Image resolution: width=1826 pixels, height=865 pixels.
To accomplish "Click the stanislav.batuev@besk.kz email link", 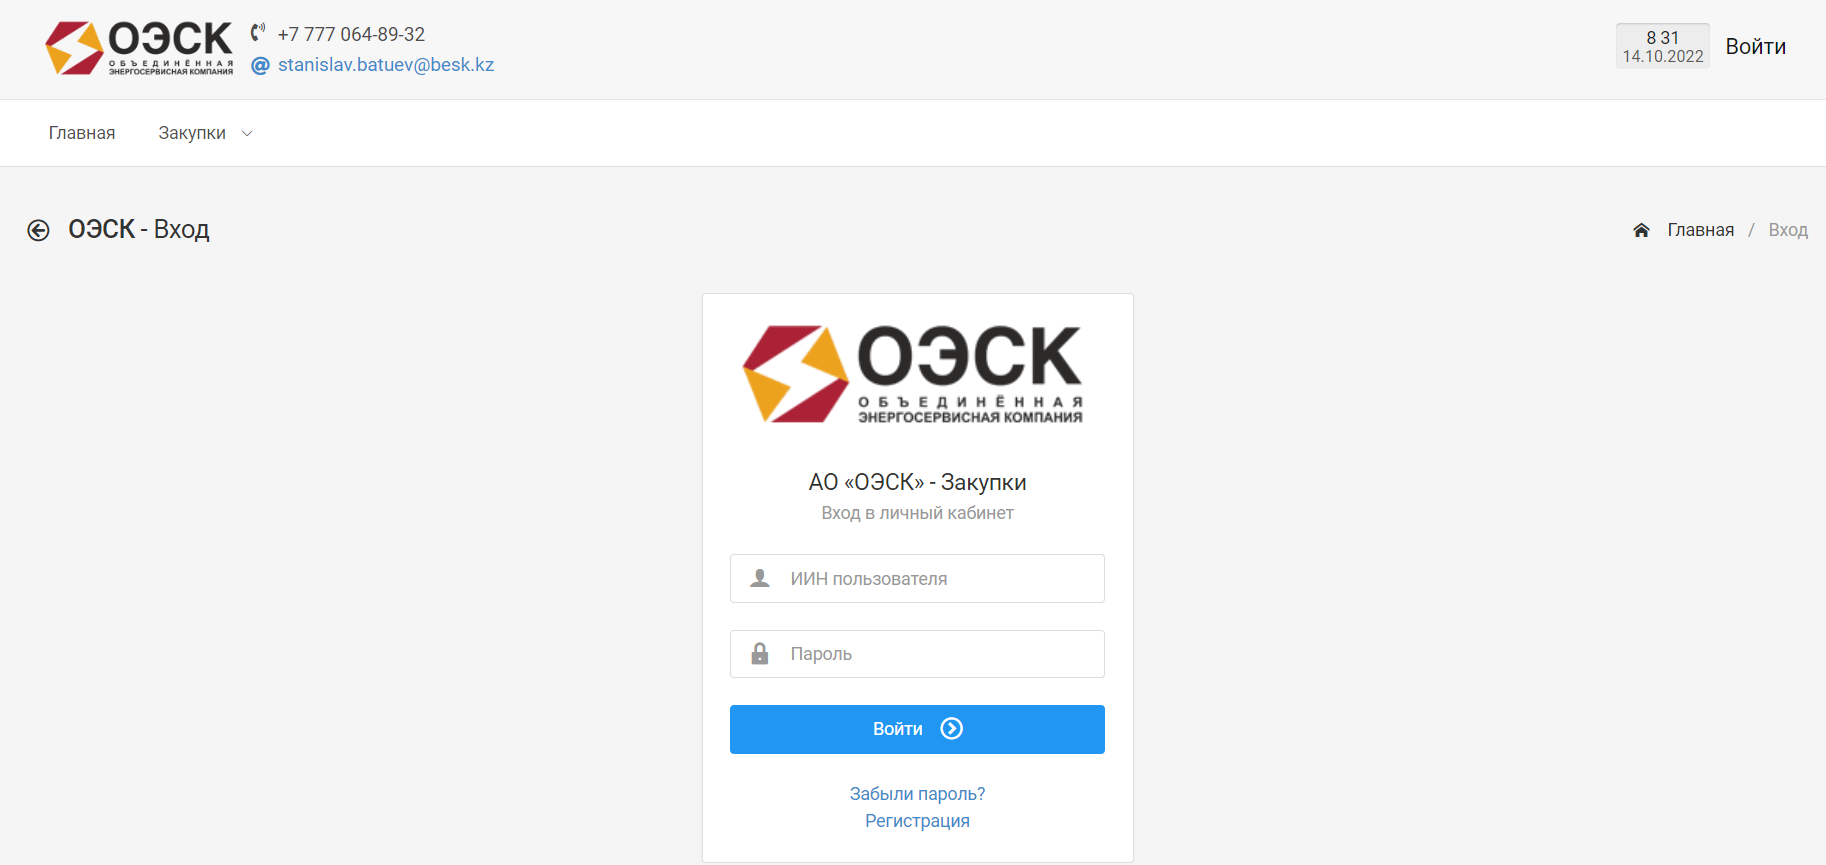I will (386, 65).
